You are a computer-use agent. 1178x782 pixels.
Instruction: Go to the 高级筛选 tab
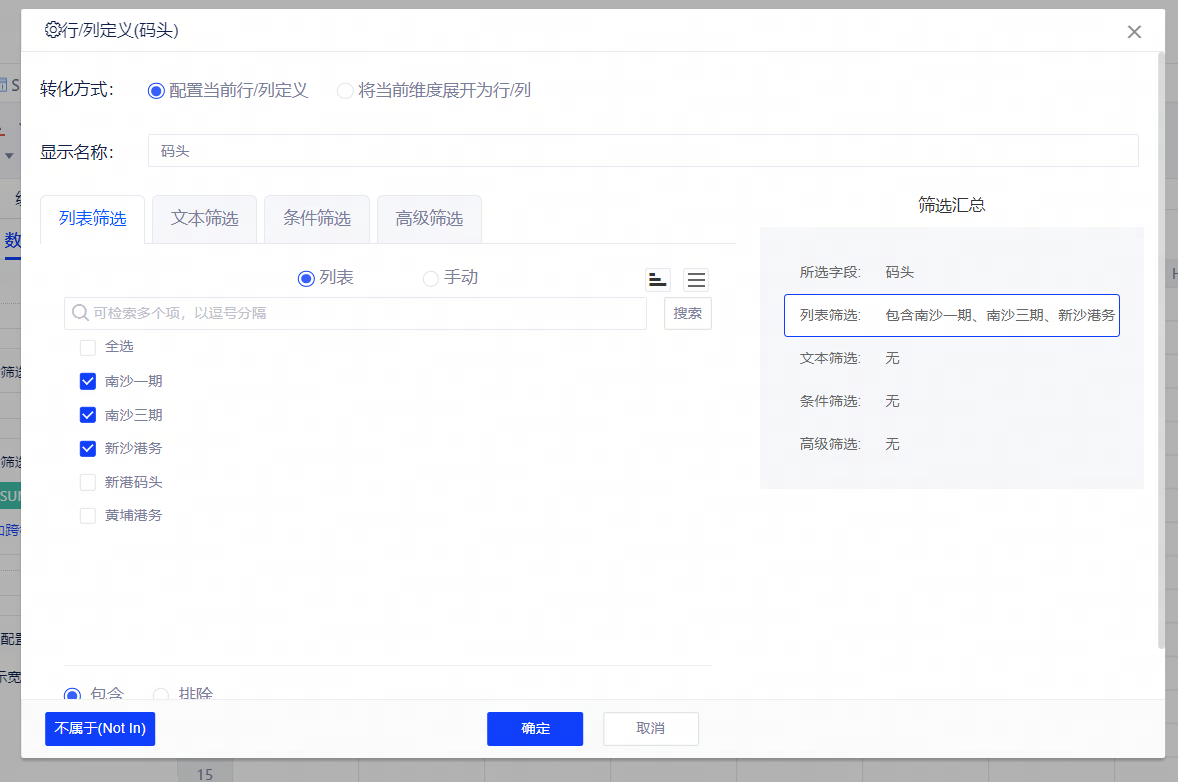tap(429, 218)
